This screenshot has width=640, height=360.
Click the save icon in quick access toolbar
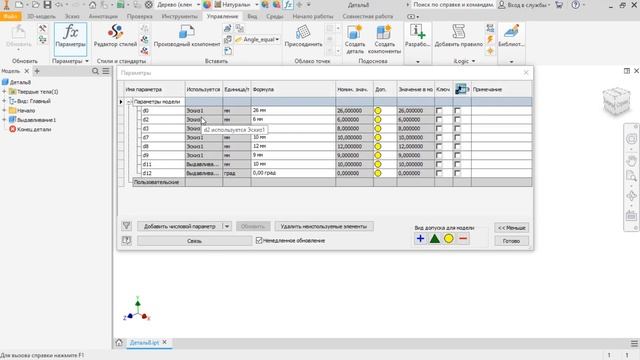pyautogui.click(x=48, y=5)
